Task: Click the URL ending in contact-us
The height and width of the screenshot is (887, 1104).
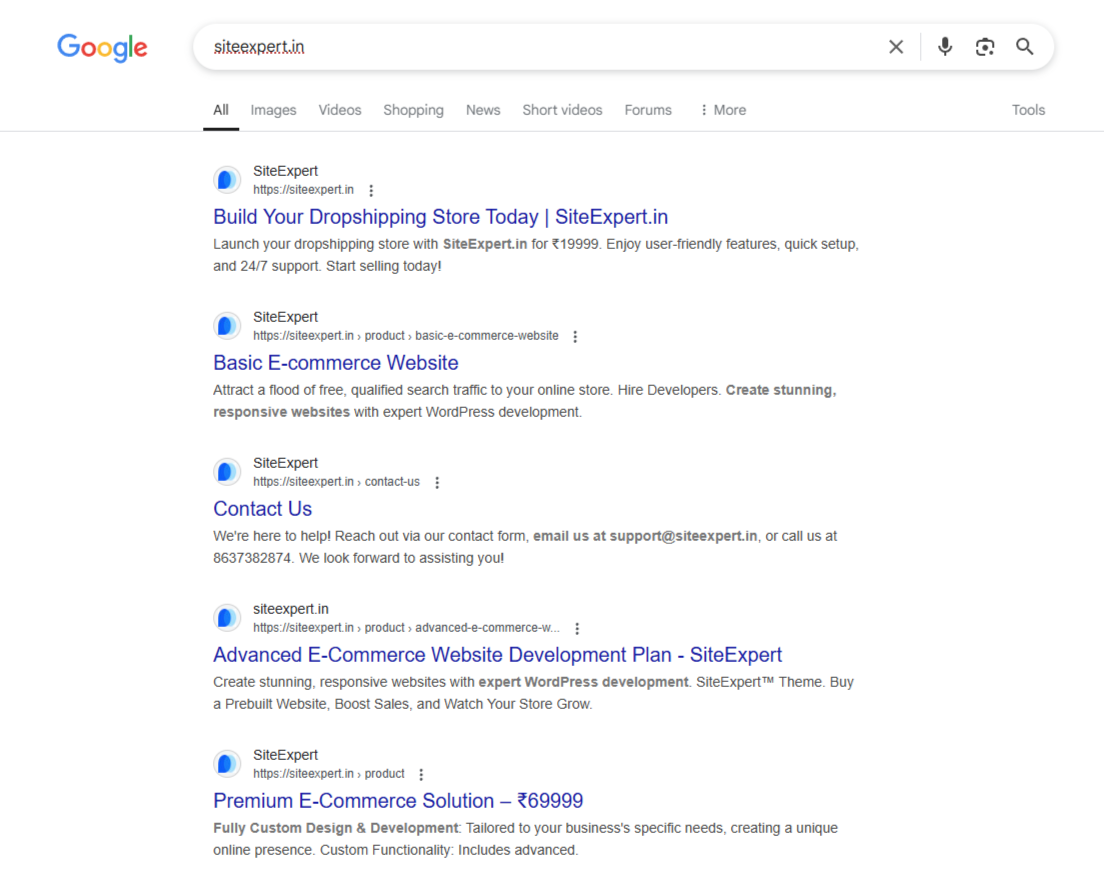Action: pyautogui.click(x=337, y=482)
